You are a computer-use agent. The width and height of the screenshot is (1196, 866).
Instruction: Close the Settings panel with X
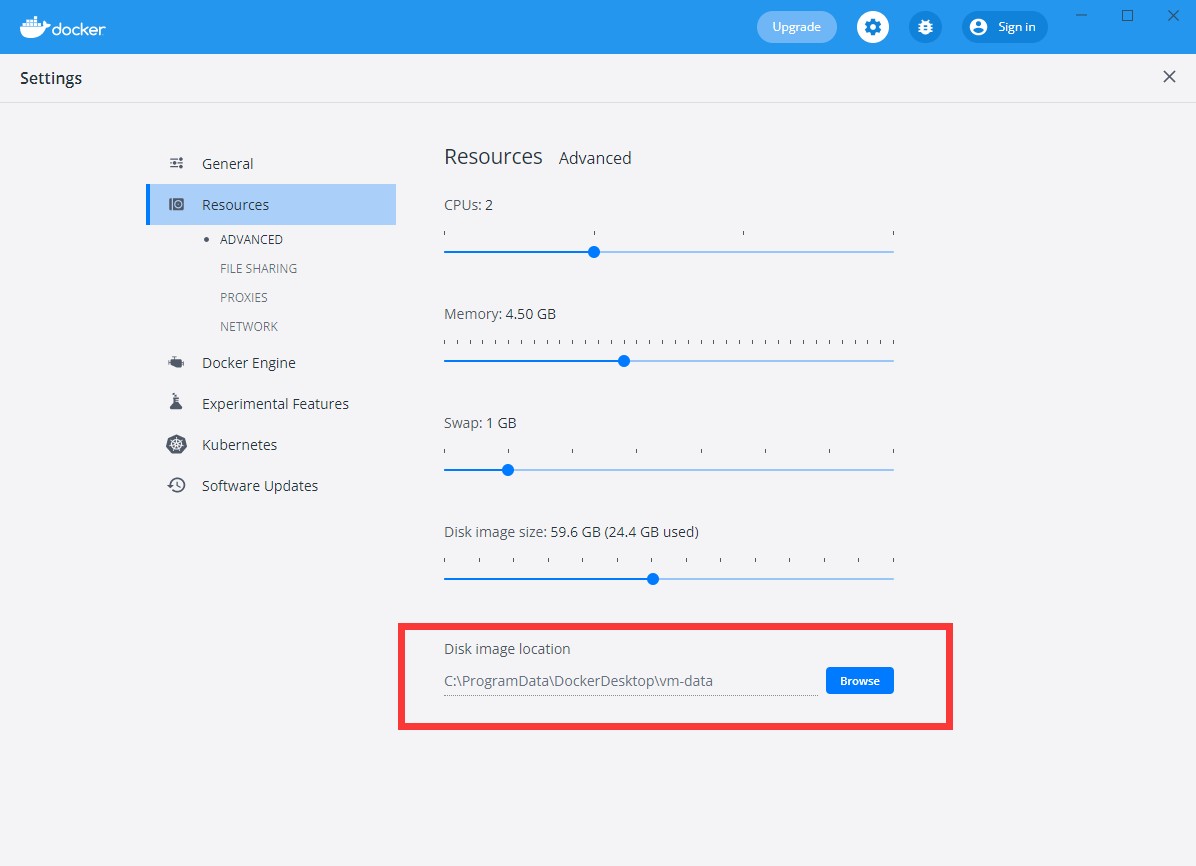1169,77
